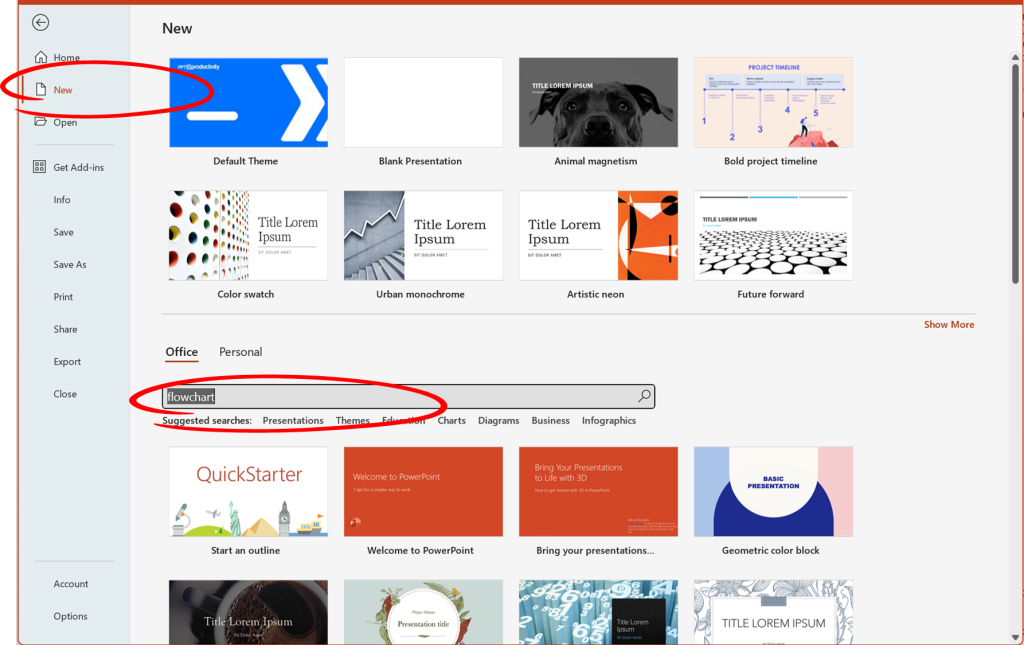Screen dimensions: 1024x645
Task: Click the Home house icon
Action: (x=40, y=57)
